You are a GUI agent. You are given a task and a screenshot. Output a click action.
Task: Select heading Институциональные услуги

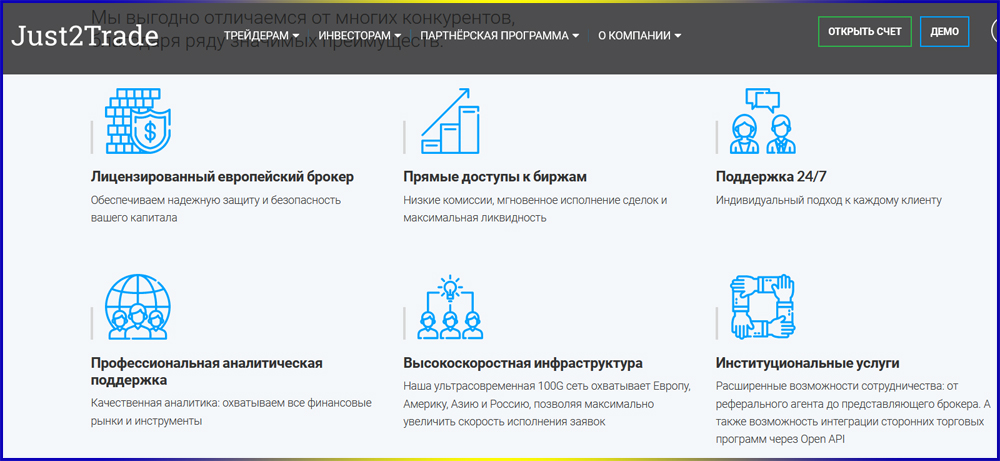[807, 363]
